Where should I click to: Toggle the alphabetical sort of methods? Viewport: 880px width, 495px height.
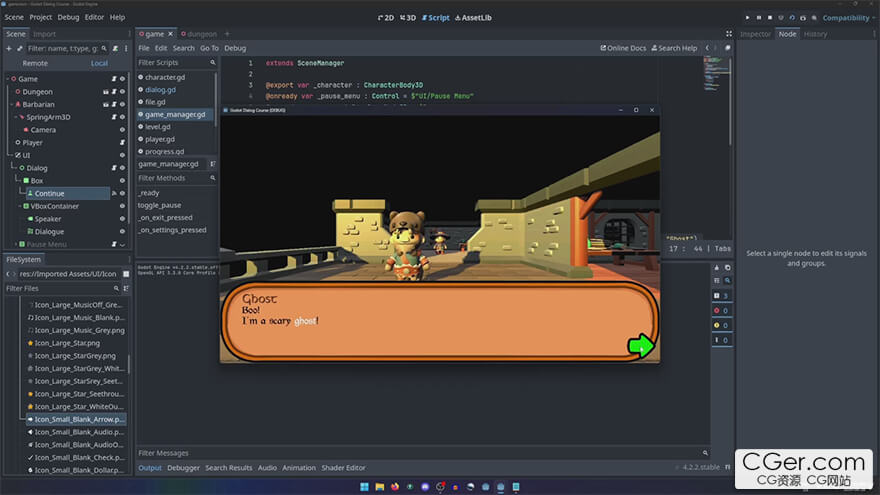pos(213,164)
